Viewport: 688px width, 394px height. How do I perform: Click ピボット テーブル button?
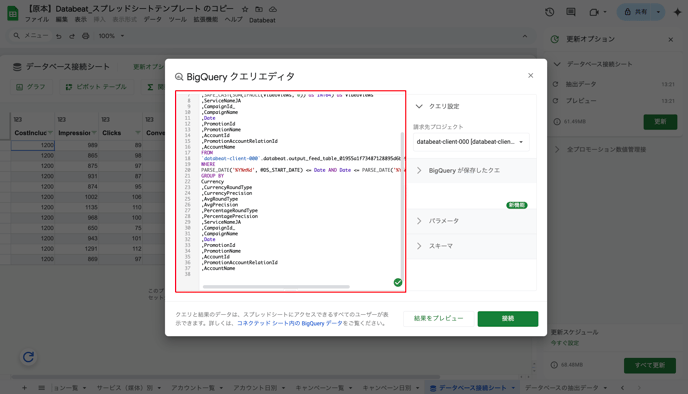[x=96, y=87]
